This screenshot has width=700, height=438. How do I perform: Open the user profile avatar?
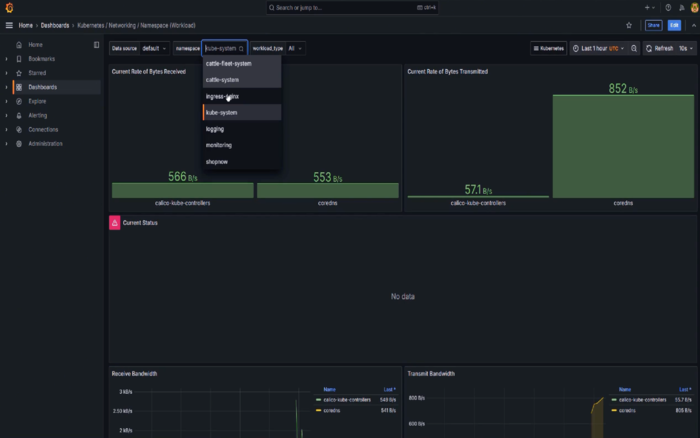pyautogui.click(x=694, y=8)
